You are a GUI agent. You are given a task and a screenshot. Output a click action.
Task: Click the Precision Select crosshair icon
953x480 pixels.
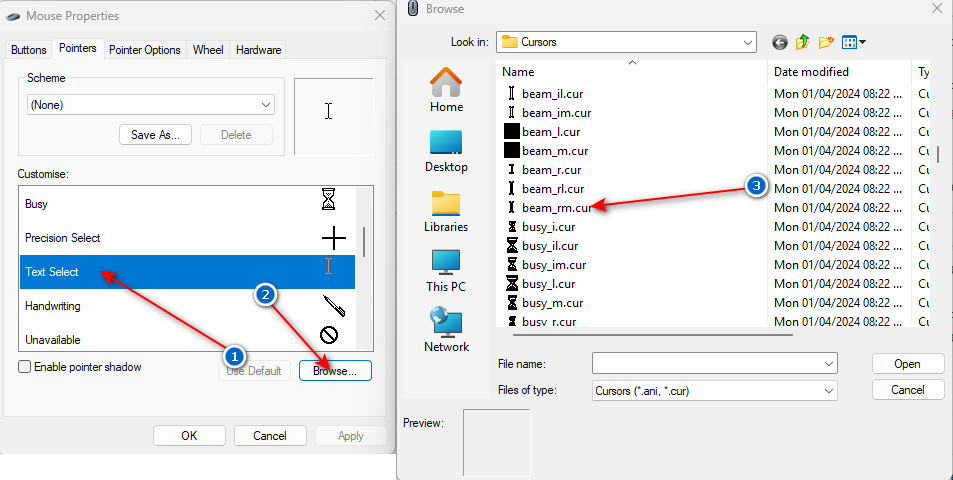coord(334,238)
